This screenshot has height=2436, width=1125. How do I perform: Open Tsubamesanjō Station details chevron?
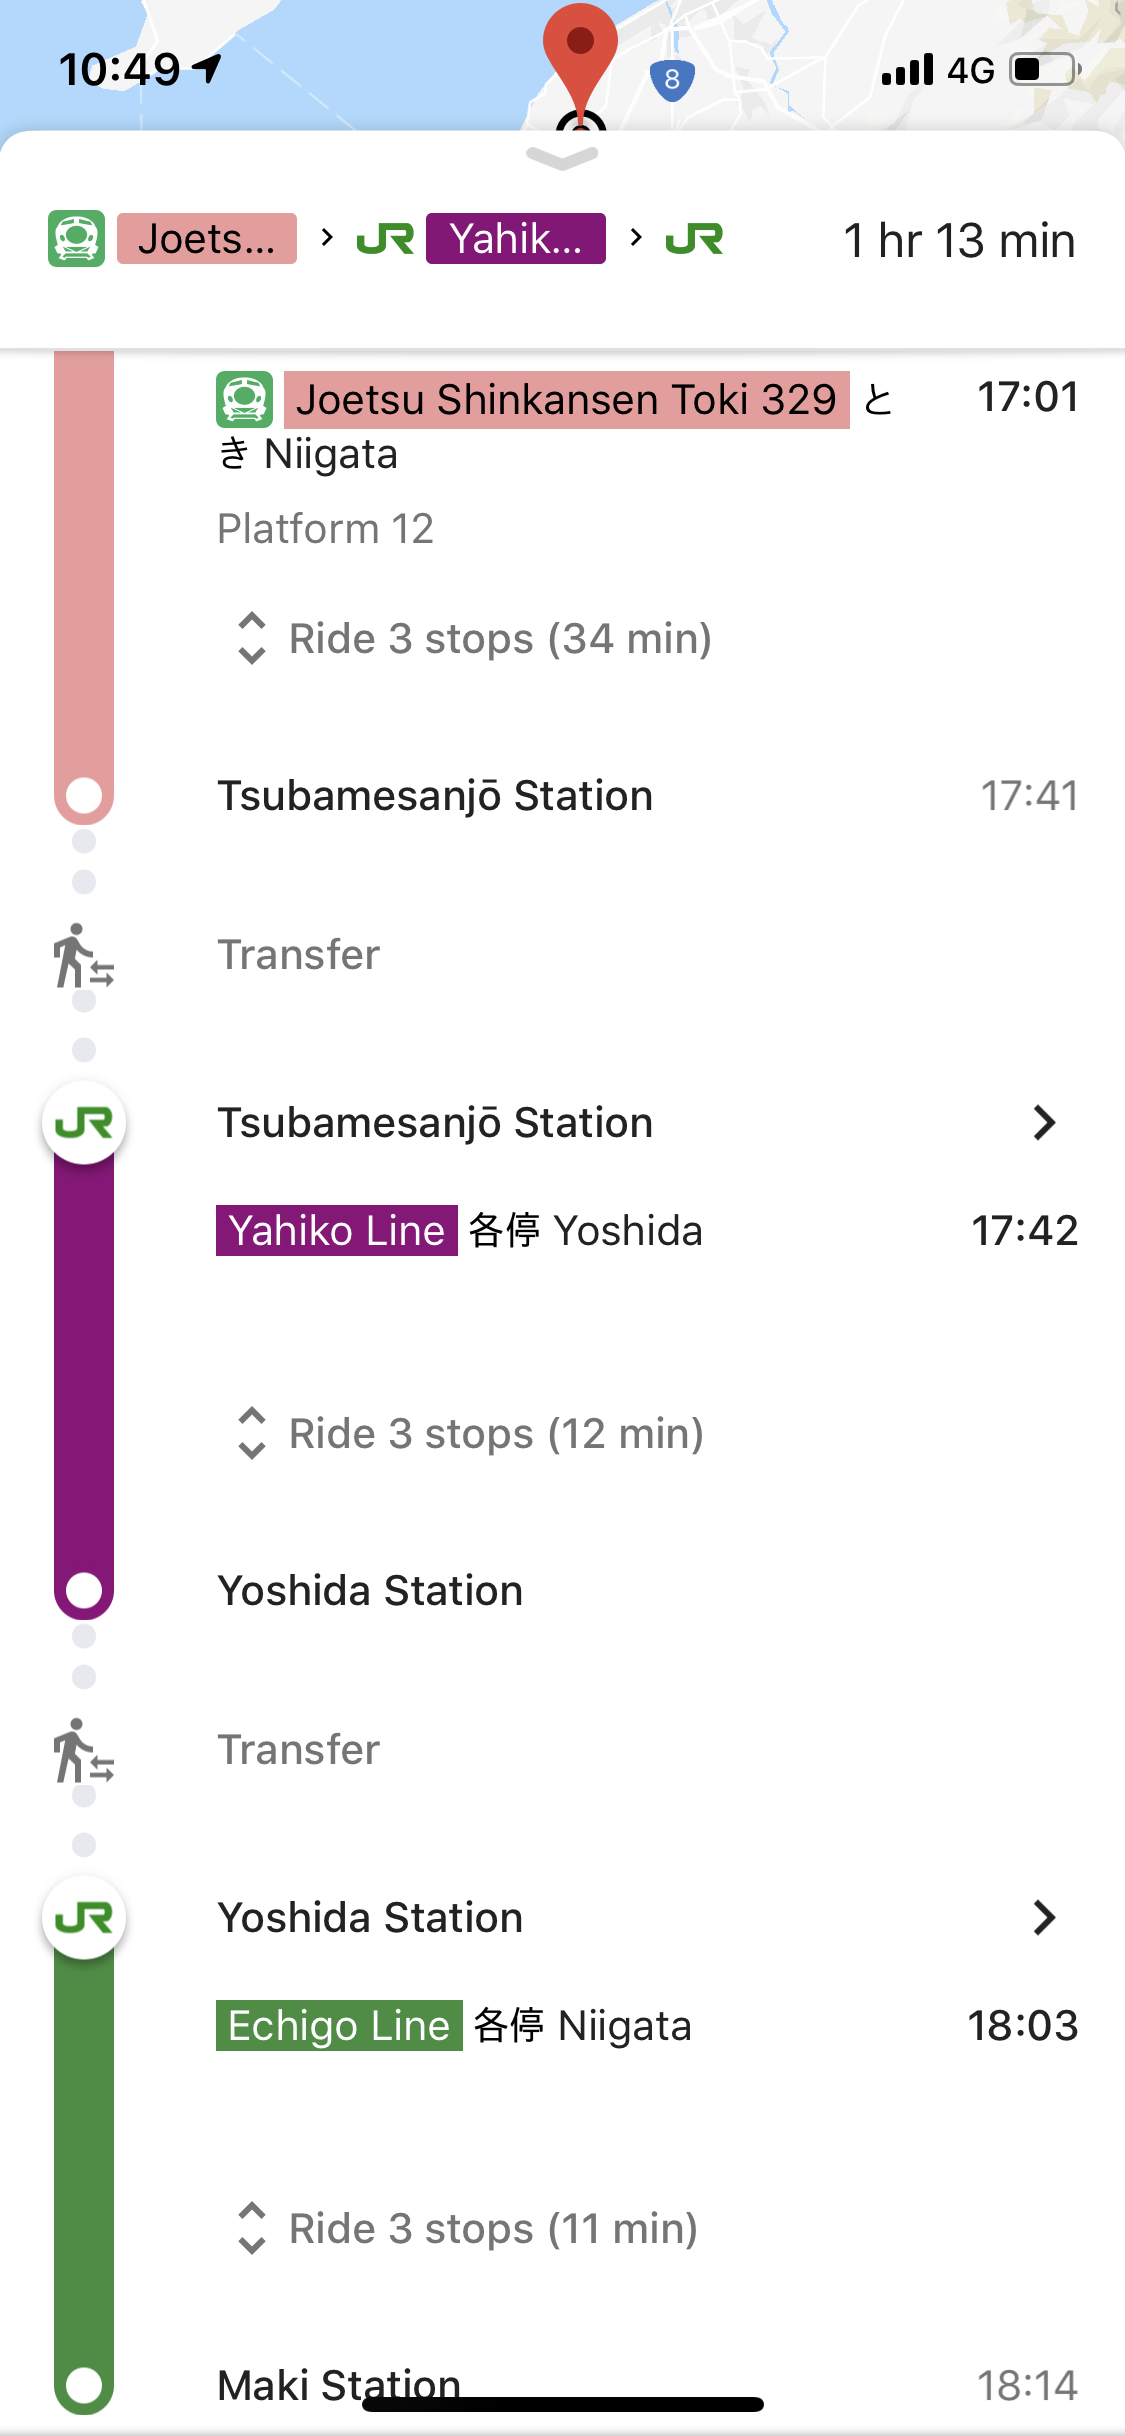(x=1044, y=1123)
